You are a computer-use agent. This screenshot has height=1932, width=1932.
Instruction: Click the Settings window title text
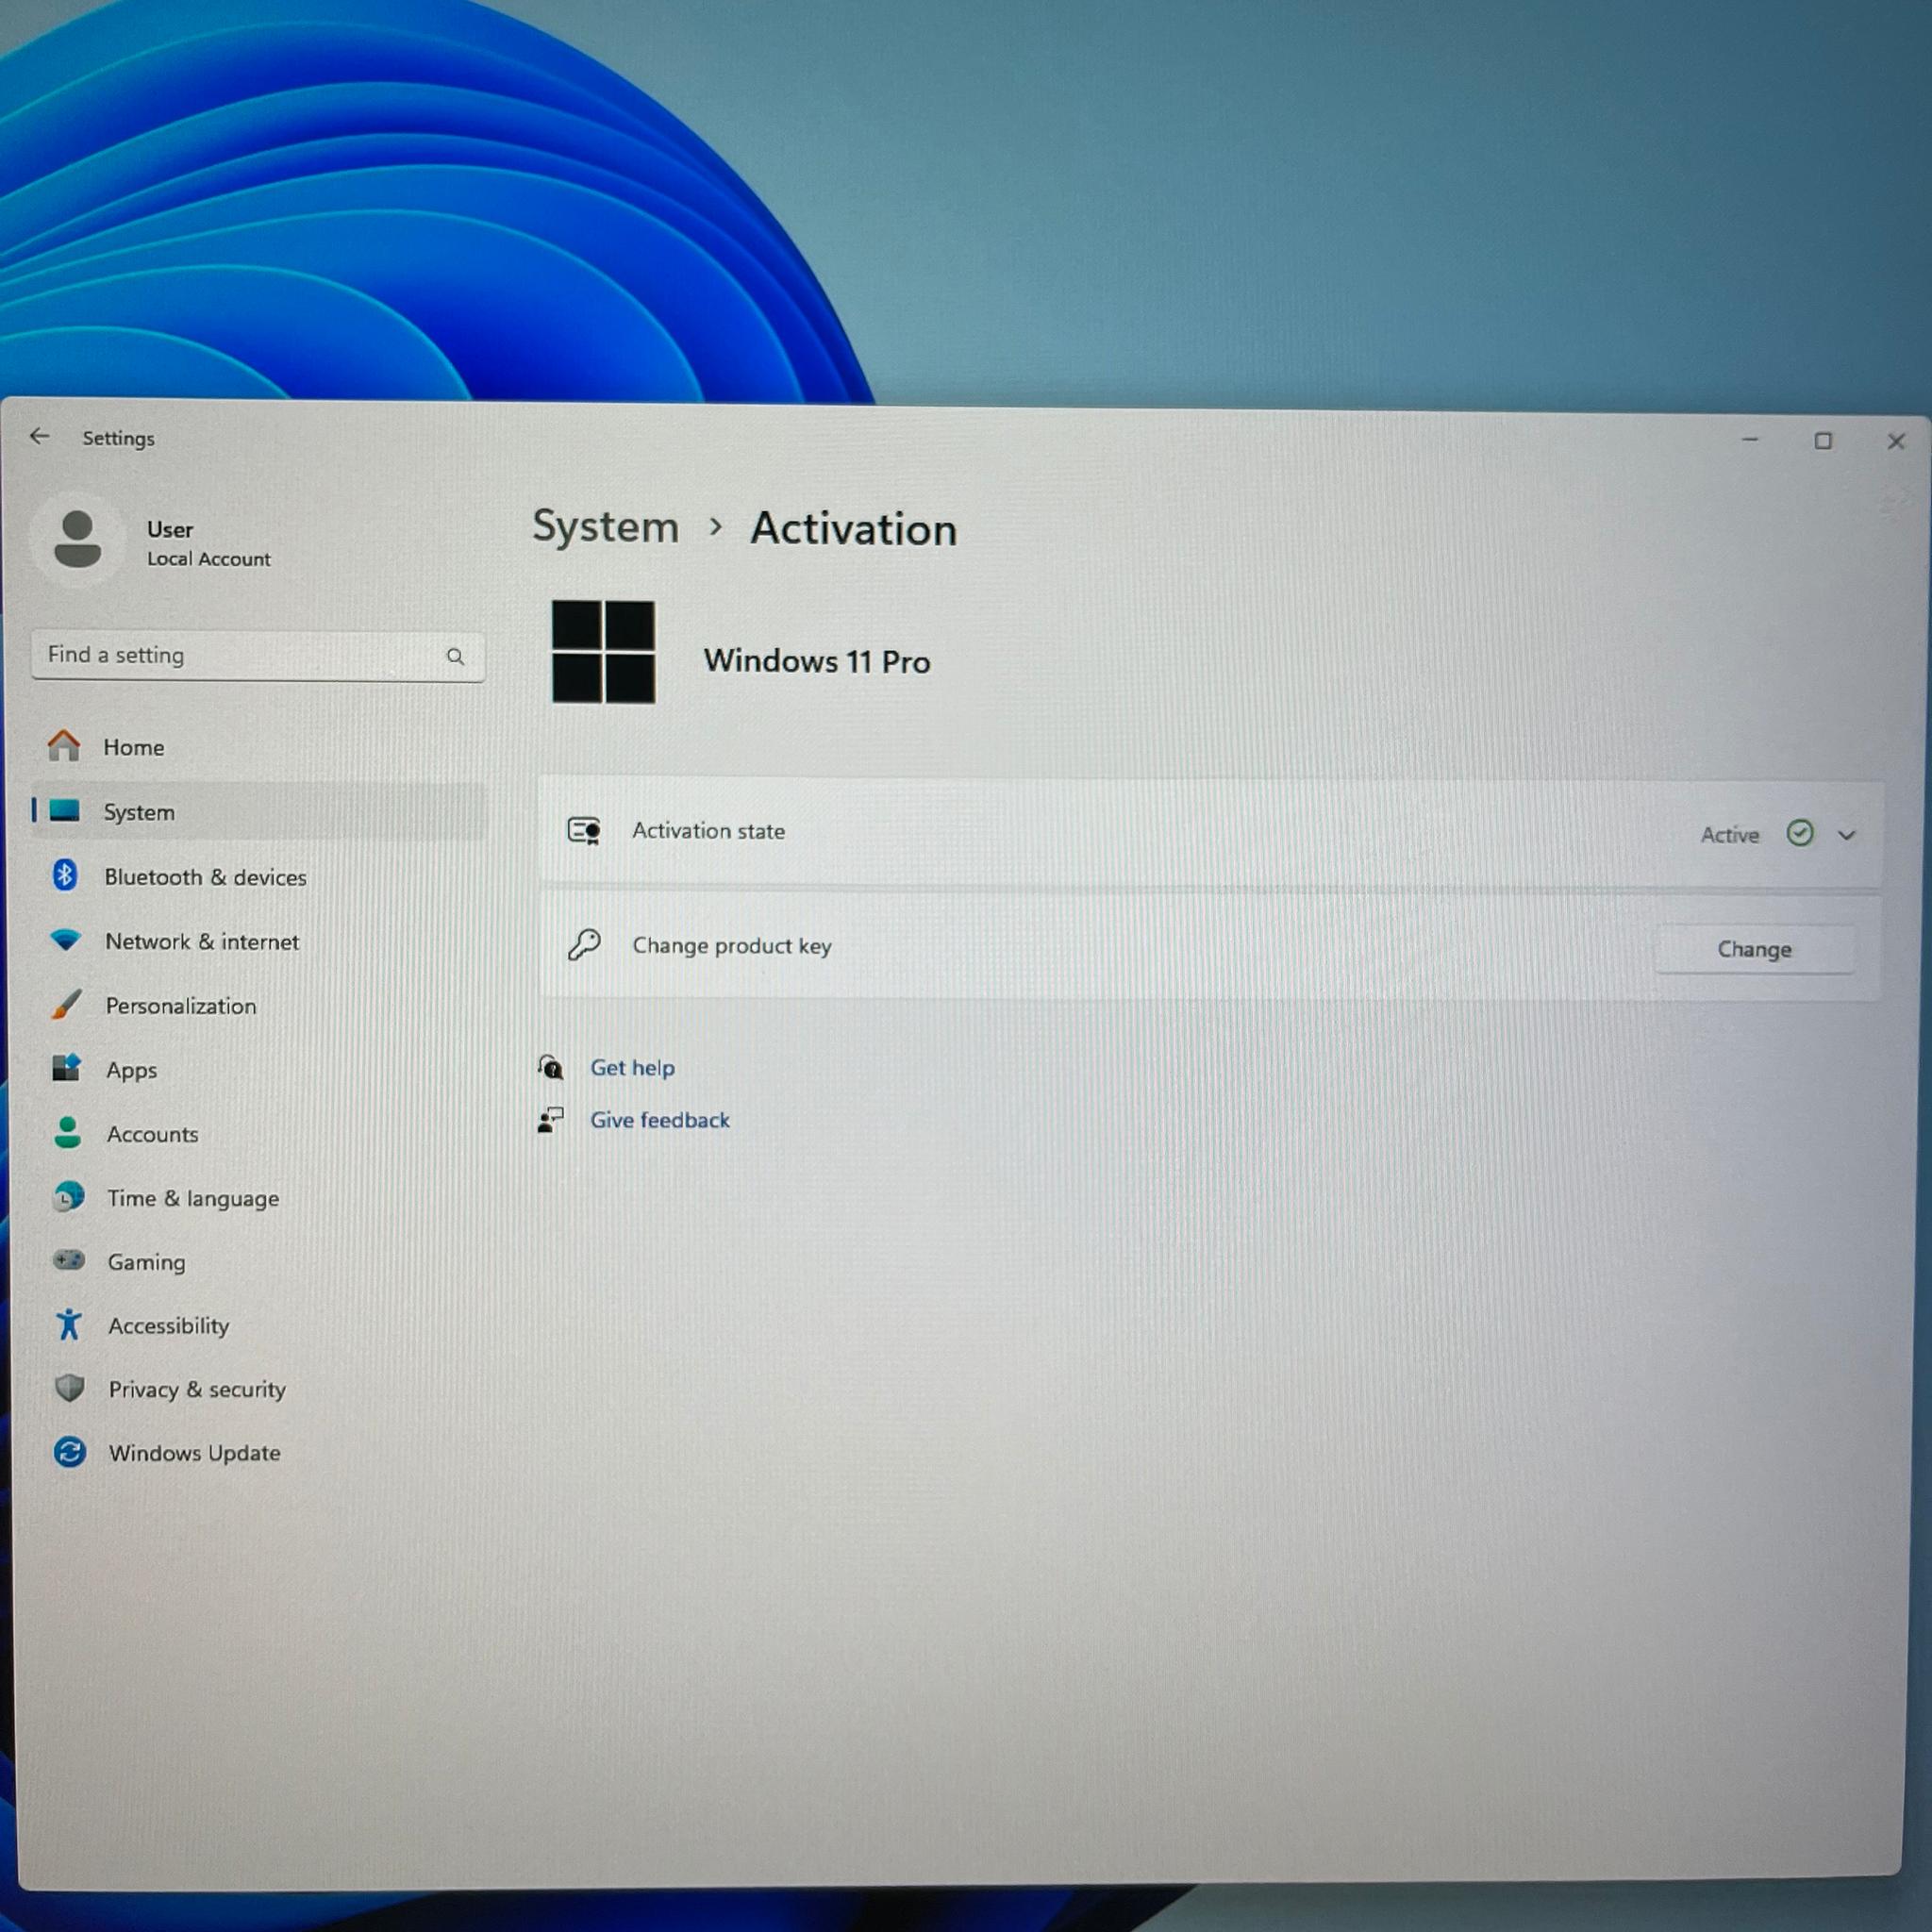pos(118,438)
